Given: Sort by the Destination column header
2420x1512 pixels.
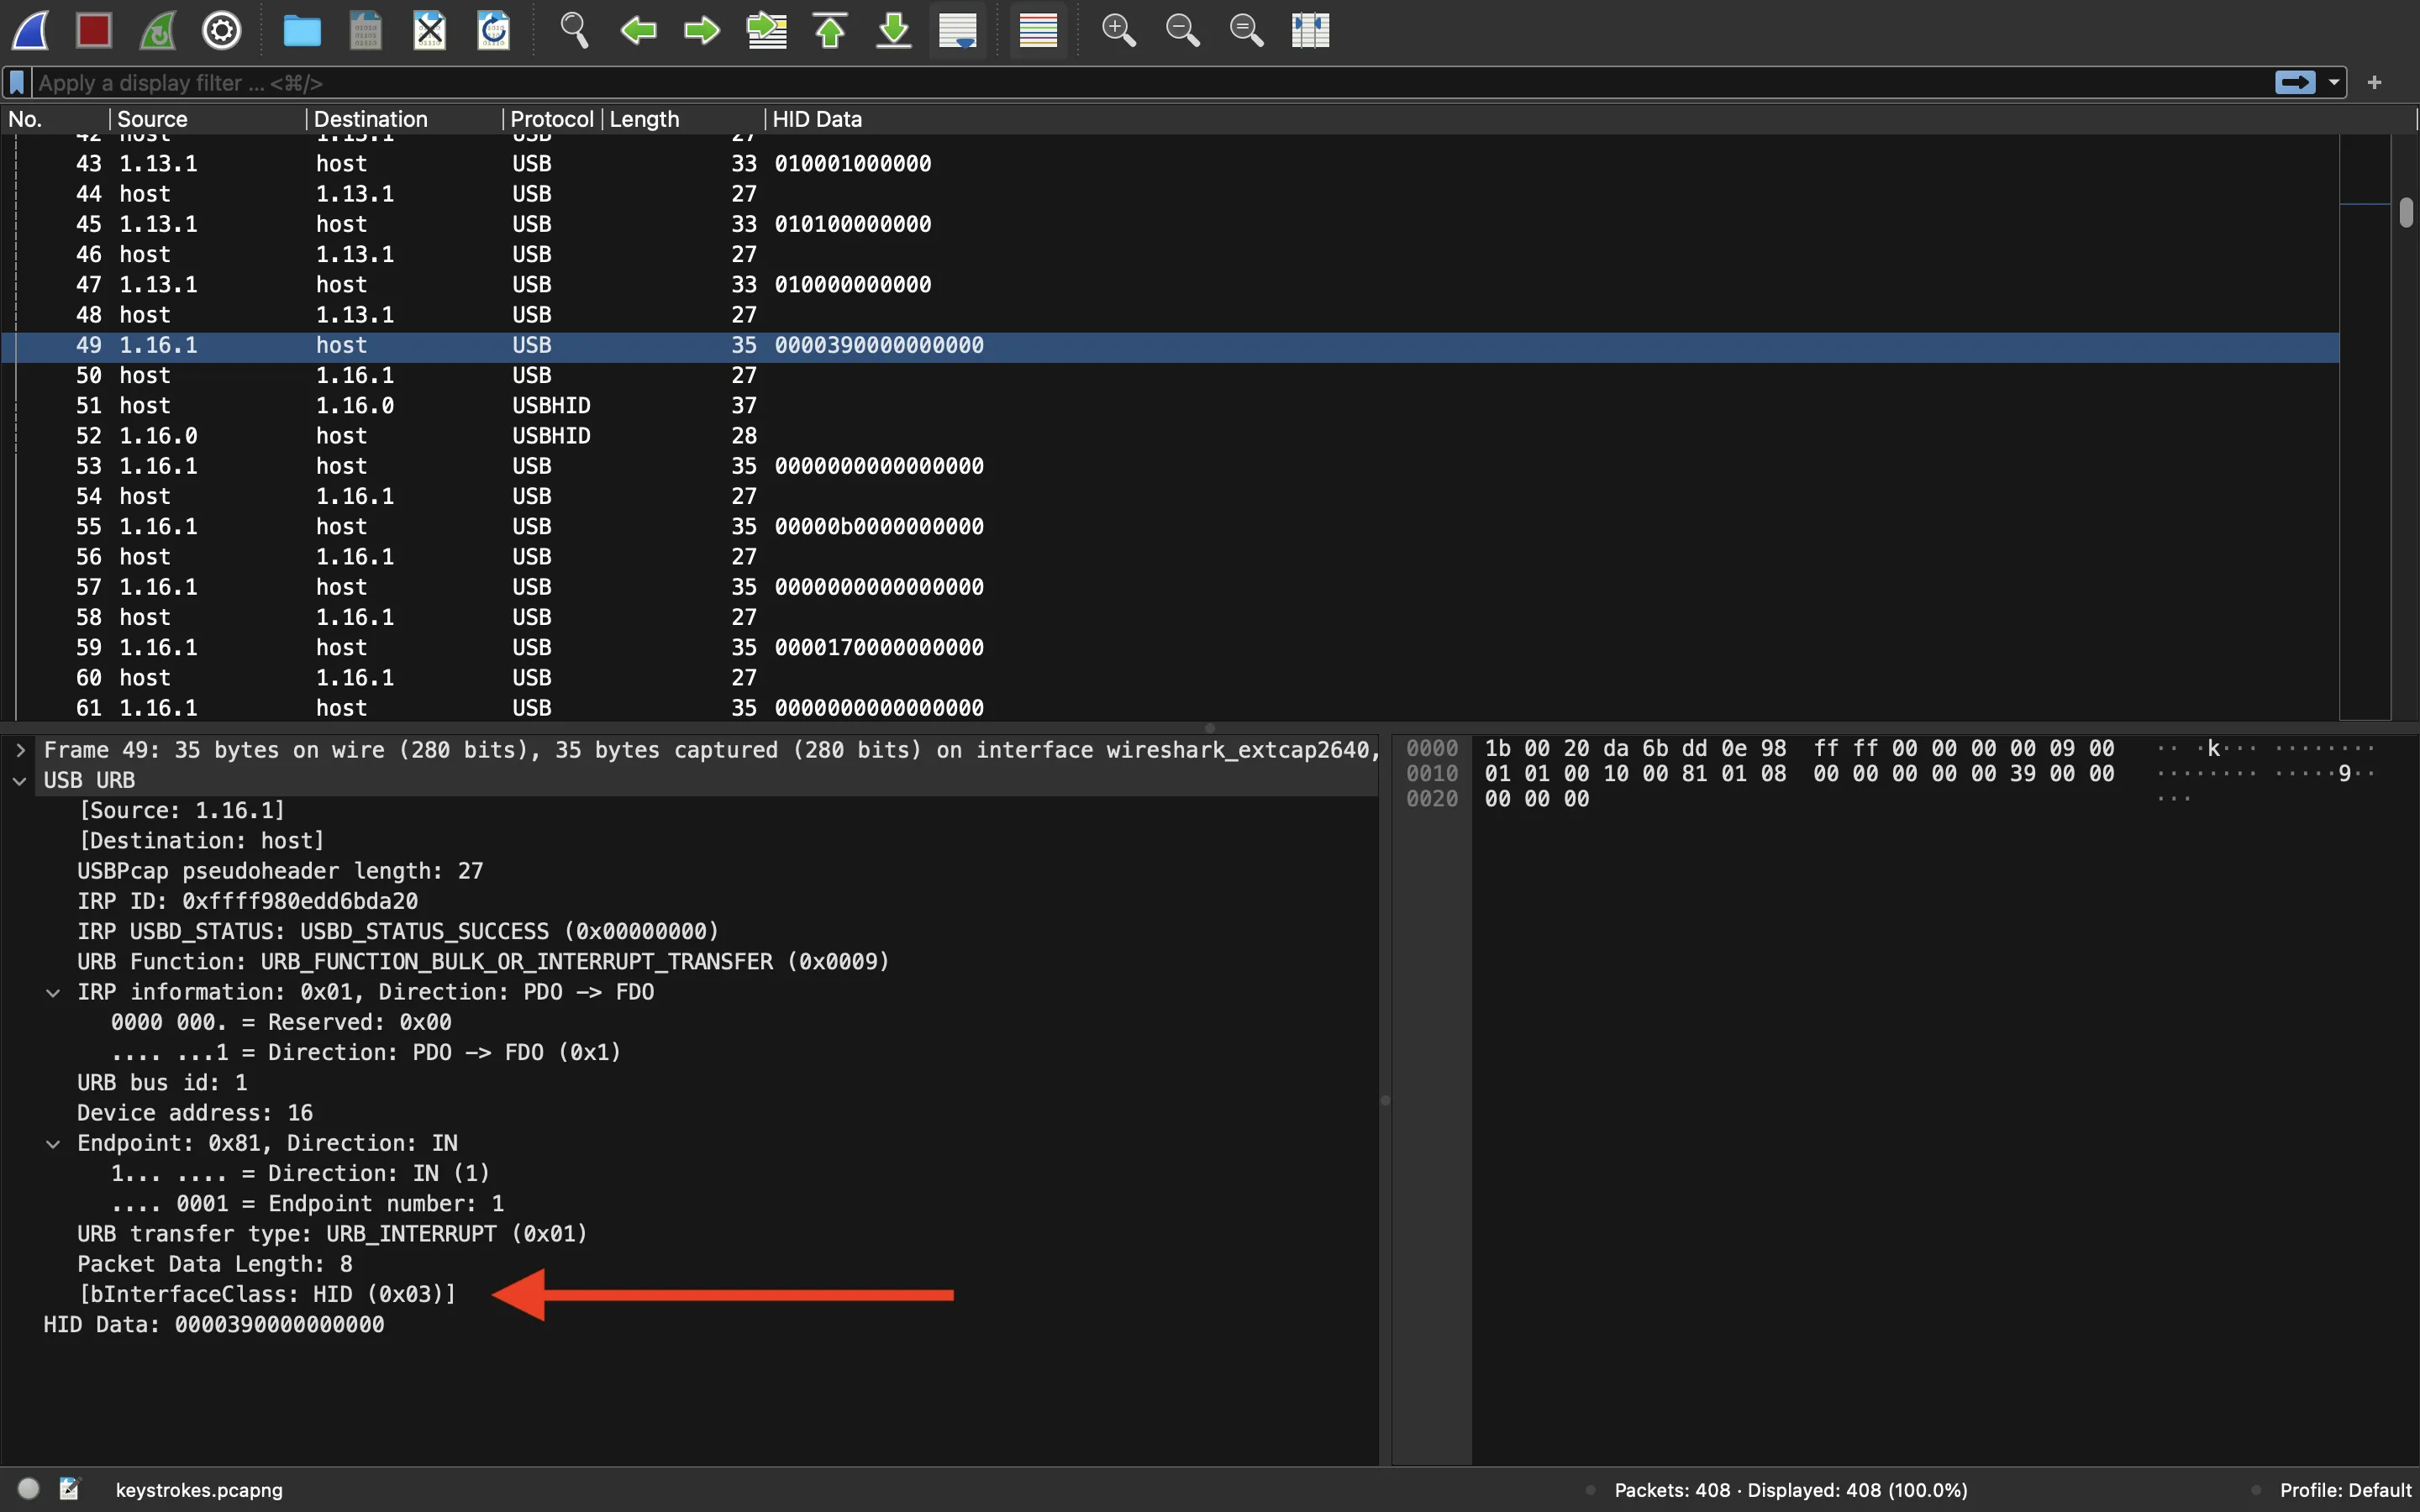Looking at the screenshot, I should tap(404, 119).
